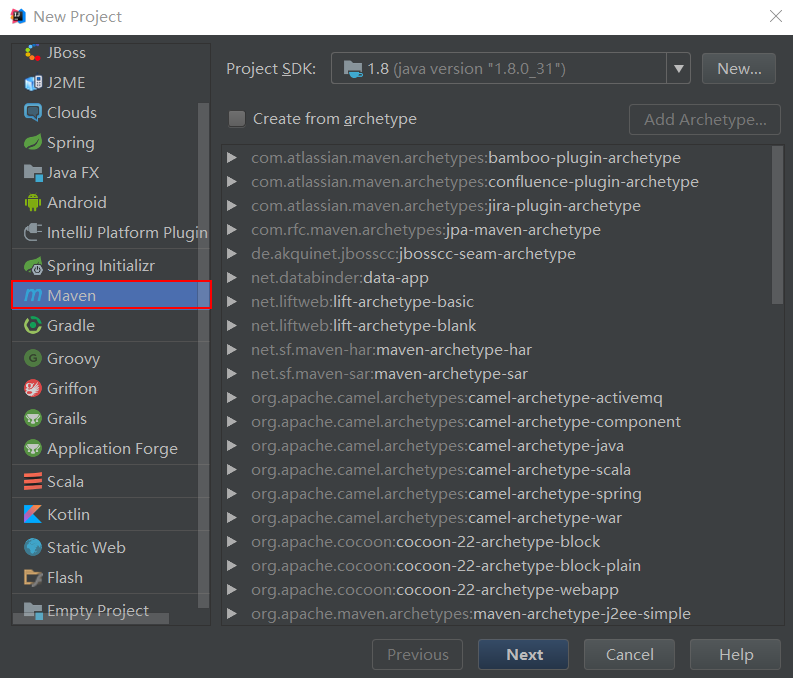This screenshot has width=793, height=678.
Task: Select the Maven m icon
Action: pos(33,295)
